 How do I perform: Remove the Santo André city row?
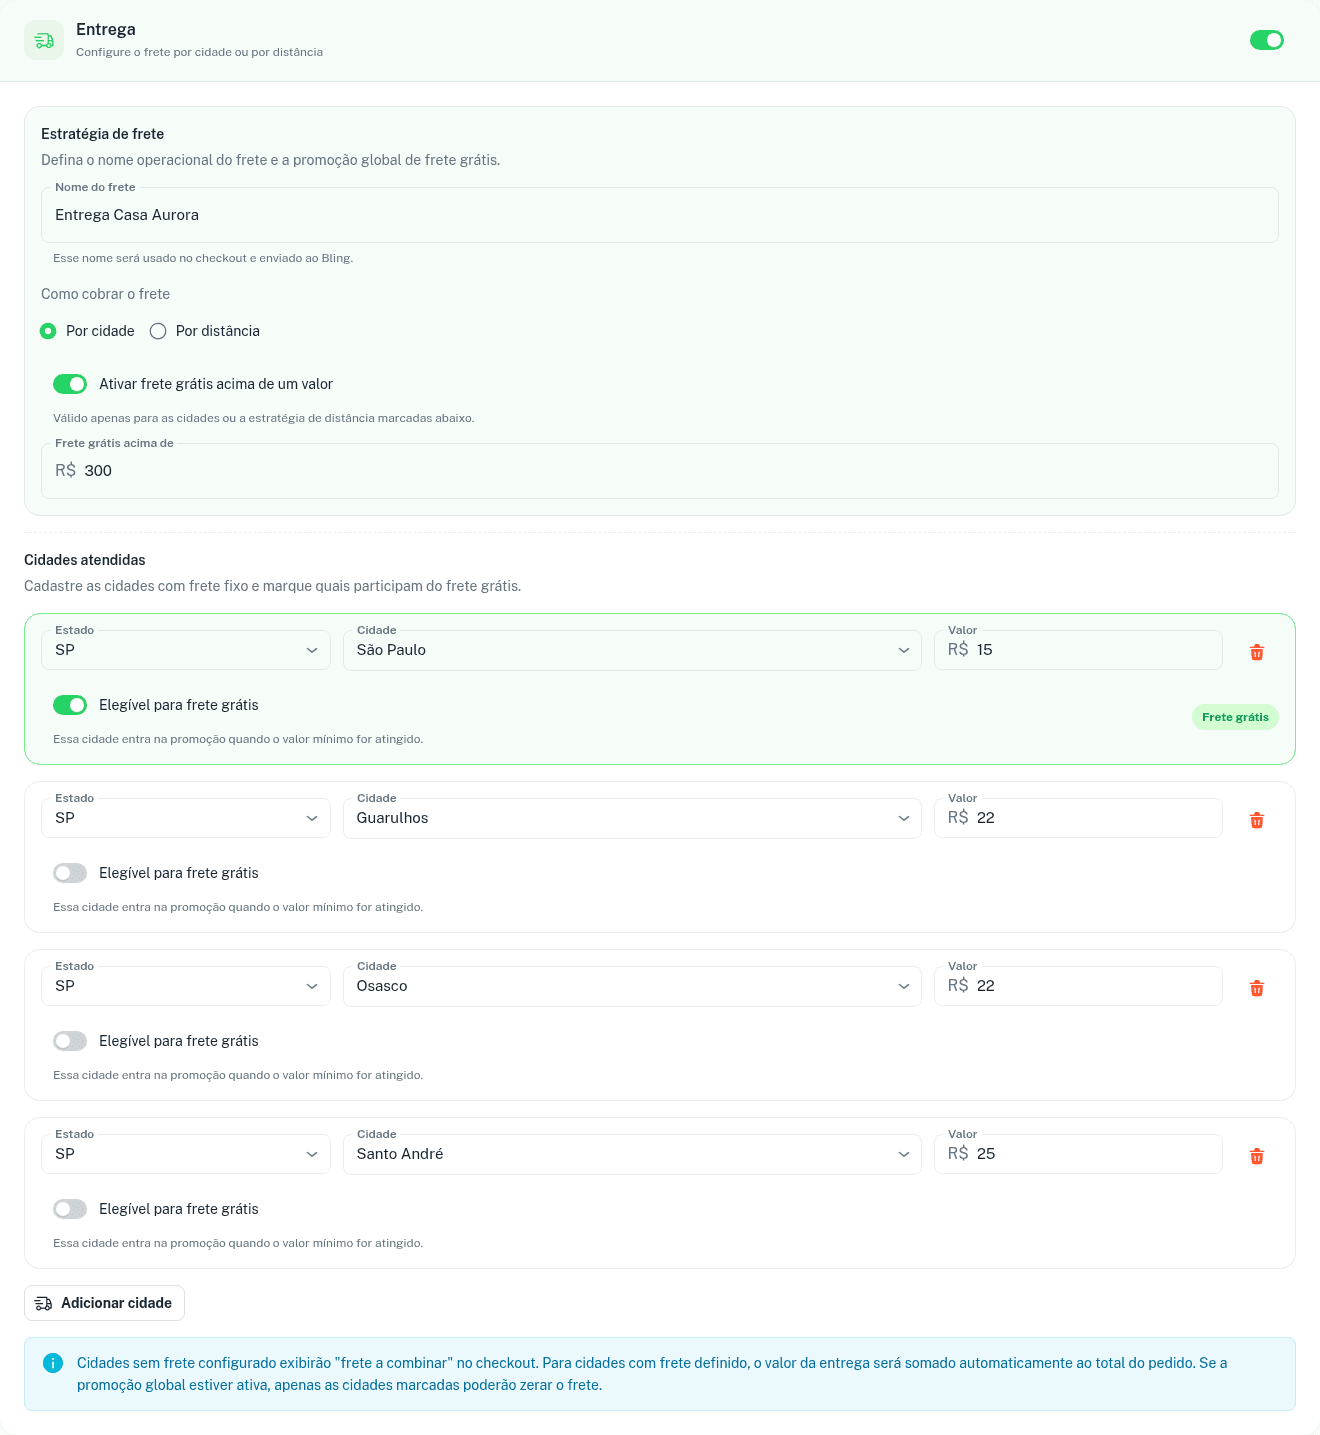1257,1156
